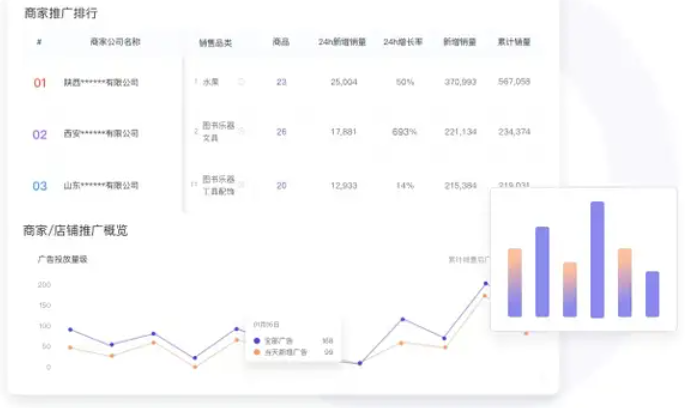Image resolution: width=685 pixels, height=408 pixels.
Task: Sort by 累计销量 column header
Action: pyautogui.click(x=513, y=43)
